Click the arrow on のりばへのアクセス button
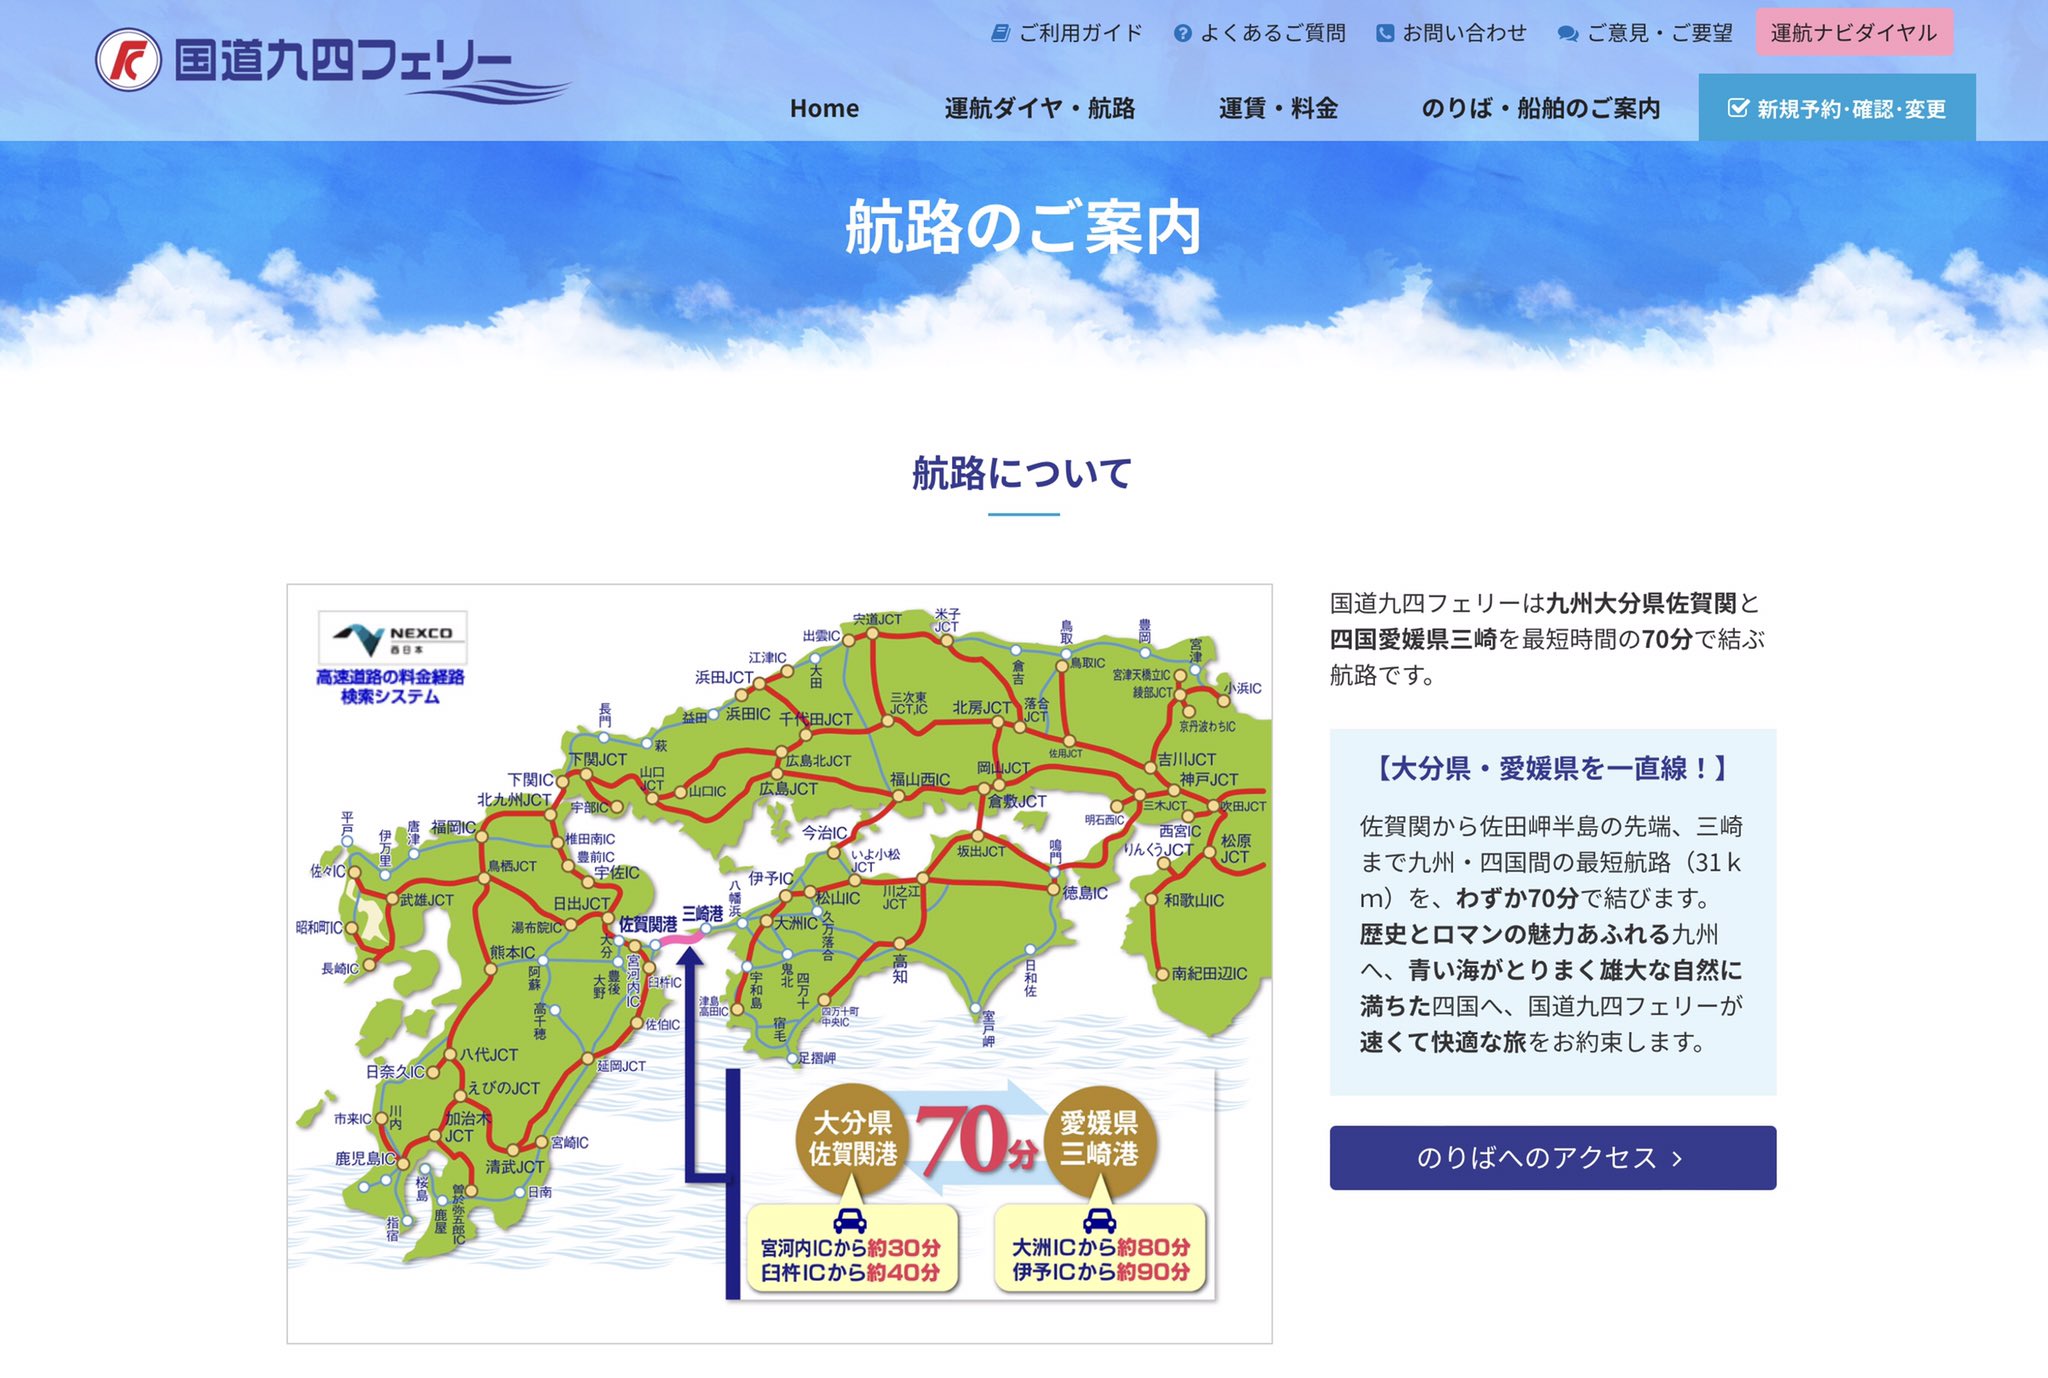 tap(1678, 1159)
